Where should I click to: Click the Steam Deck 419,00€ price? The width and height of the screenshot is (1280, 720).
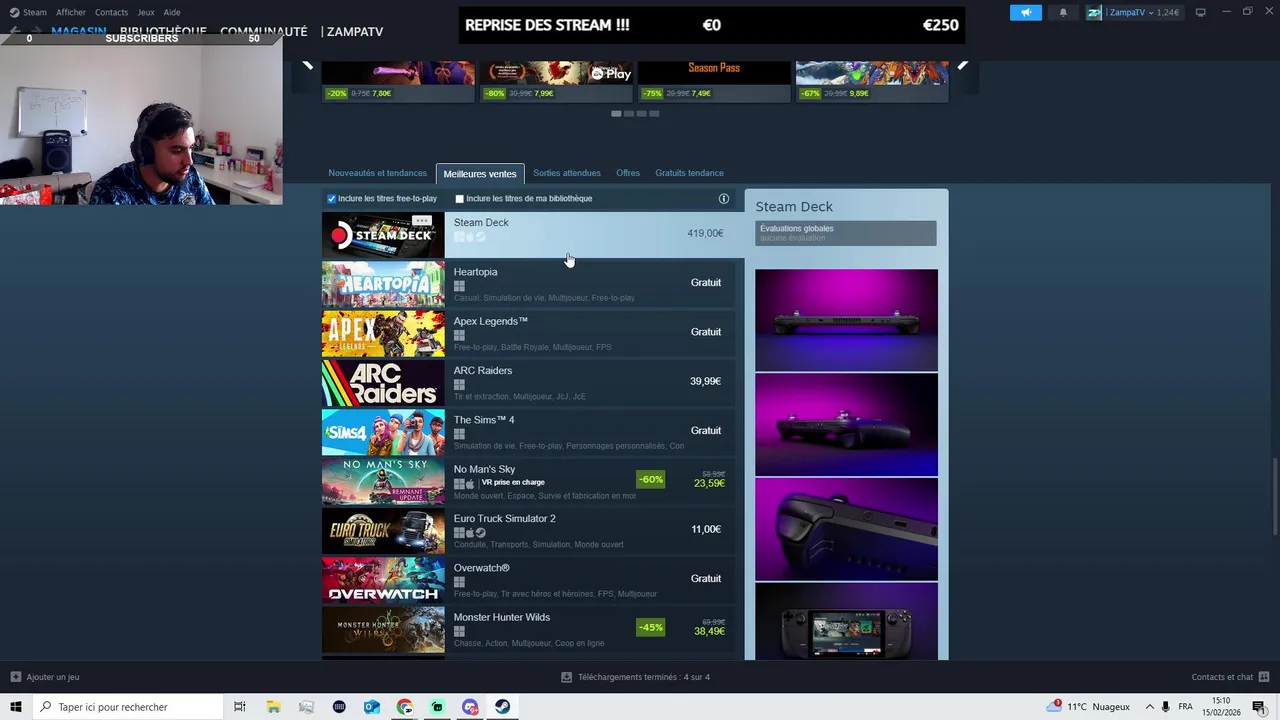point(705,233)
